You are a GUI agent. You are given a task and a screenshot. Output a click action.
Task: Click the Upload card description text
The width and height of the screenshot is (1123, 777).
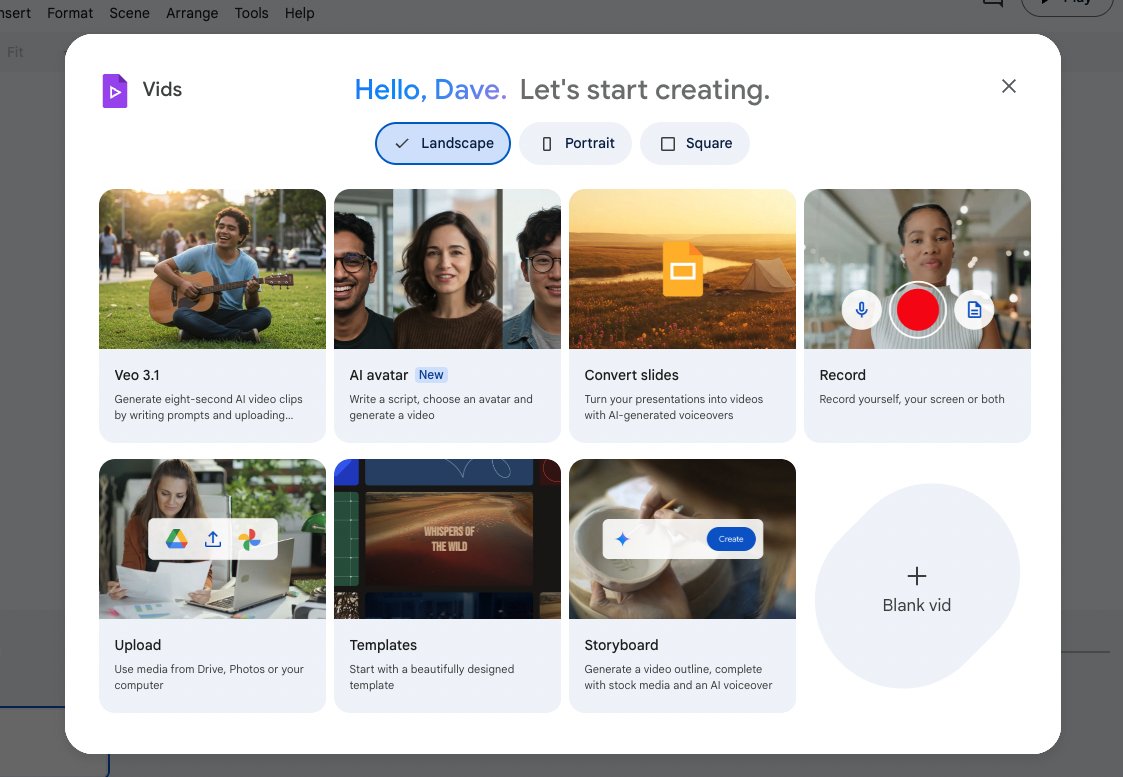point(209,677)
